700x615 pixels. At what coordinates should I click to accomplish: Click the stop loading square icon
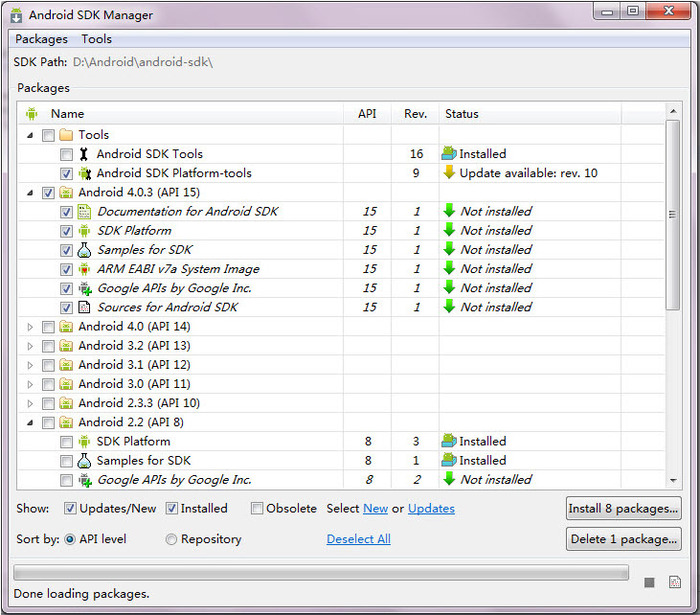[649, 582]
